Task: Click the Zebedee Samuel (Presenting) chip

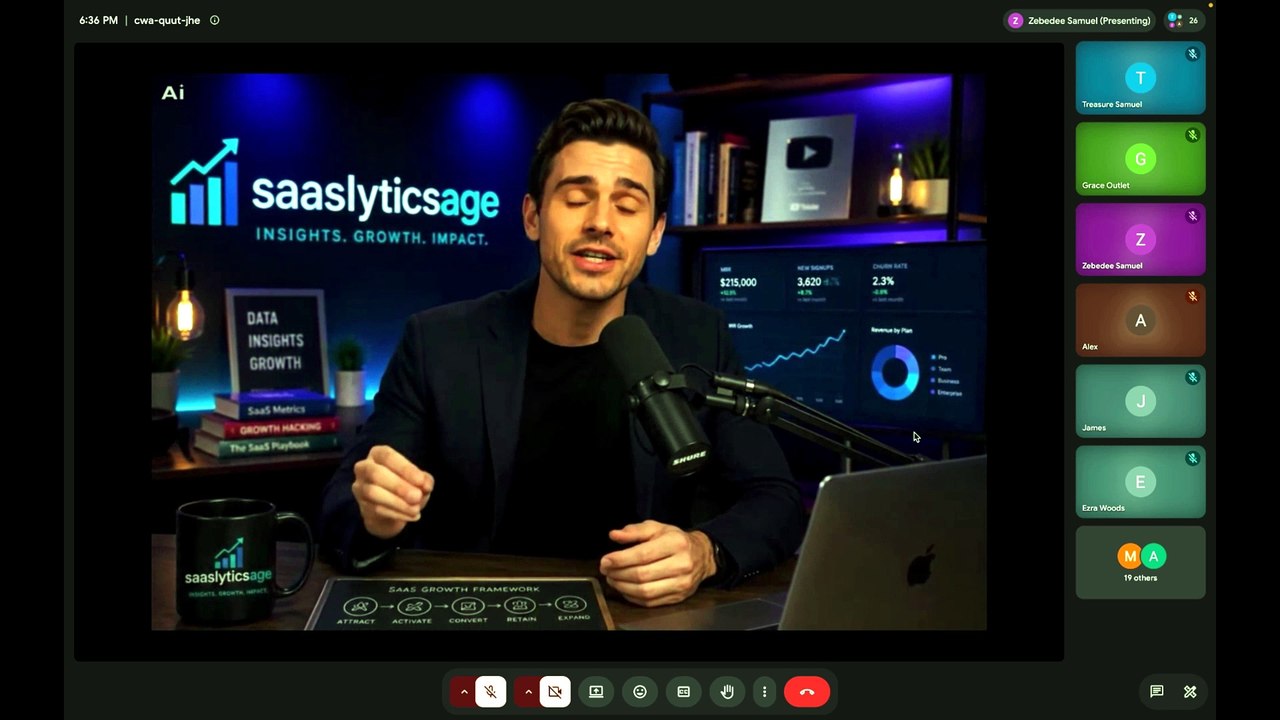Action: [x=1079, y=20]
